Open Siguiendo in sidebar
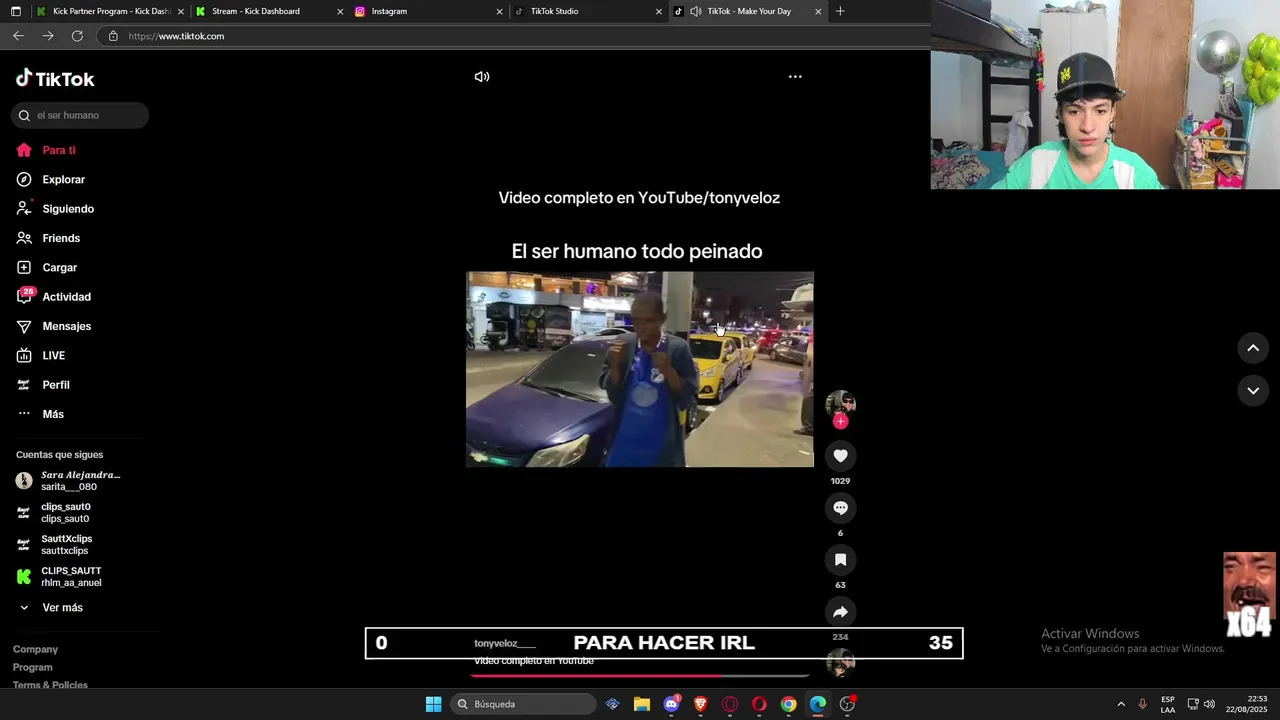 coord(55,209)
